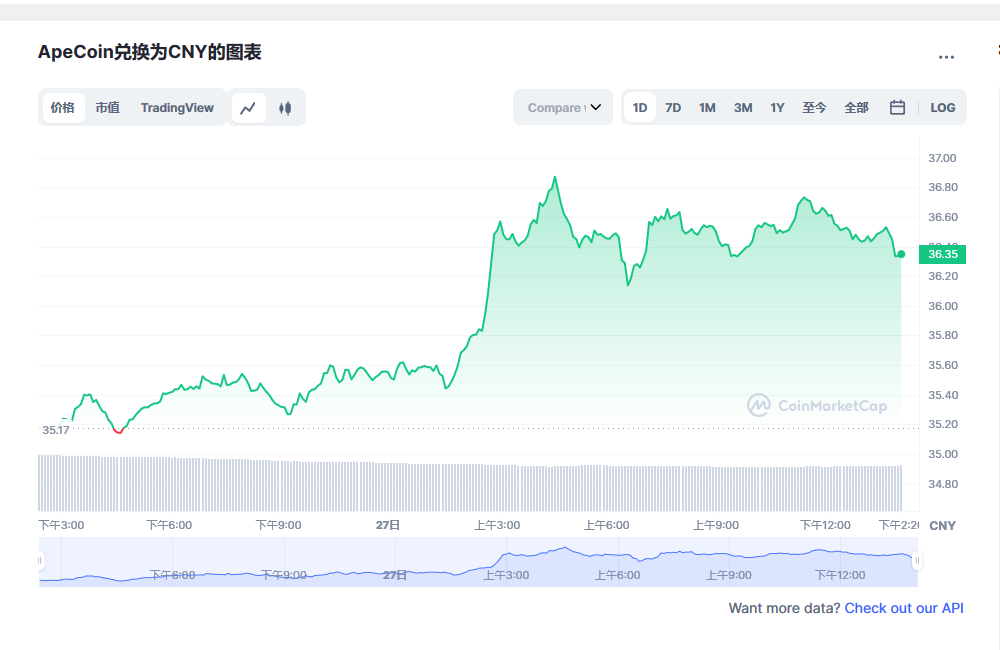Click the 36.80 y-axis label
This screenshot has height=650, width=1000.
click(x=943, y=187)
